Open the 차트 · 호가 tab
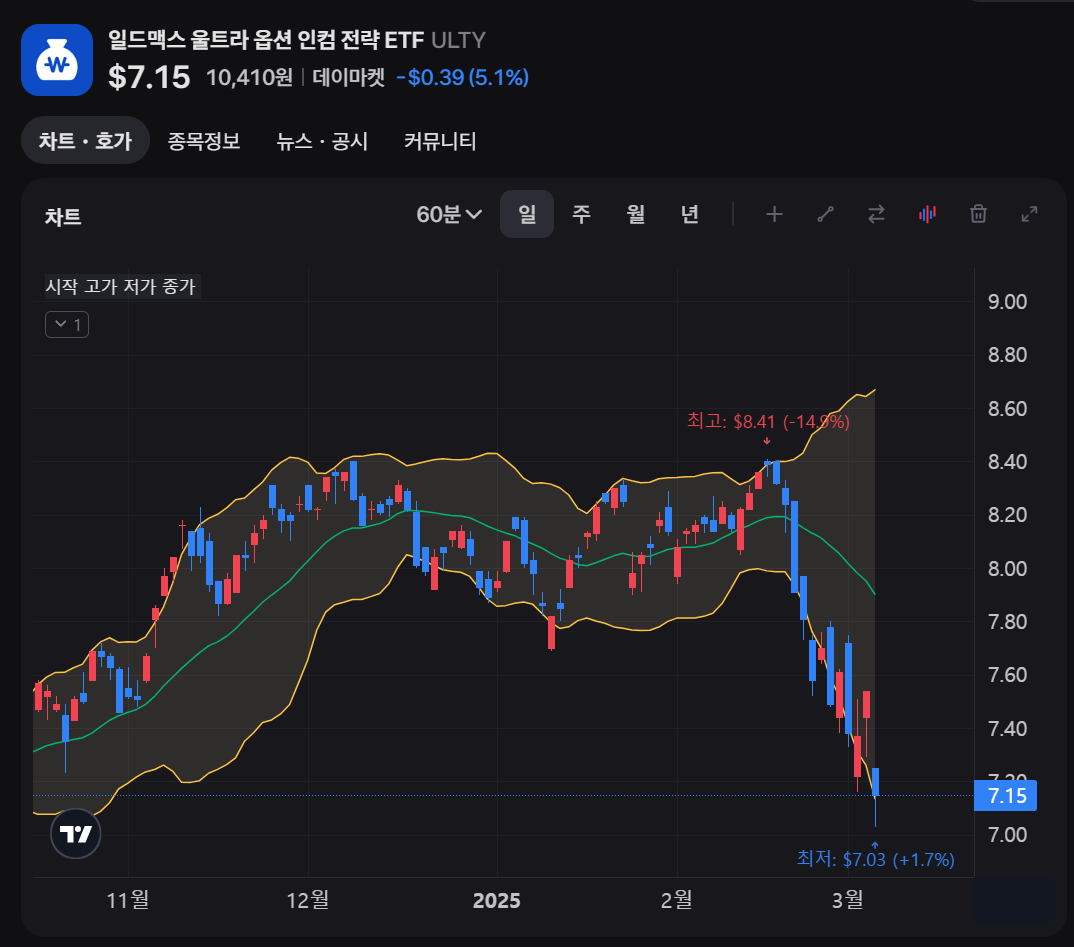Viewport: 1074px width, 947px height. point(85,140)
